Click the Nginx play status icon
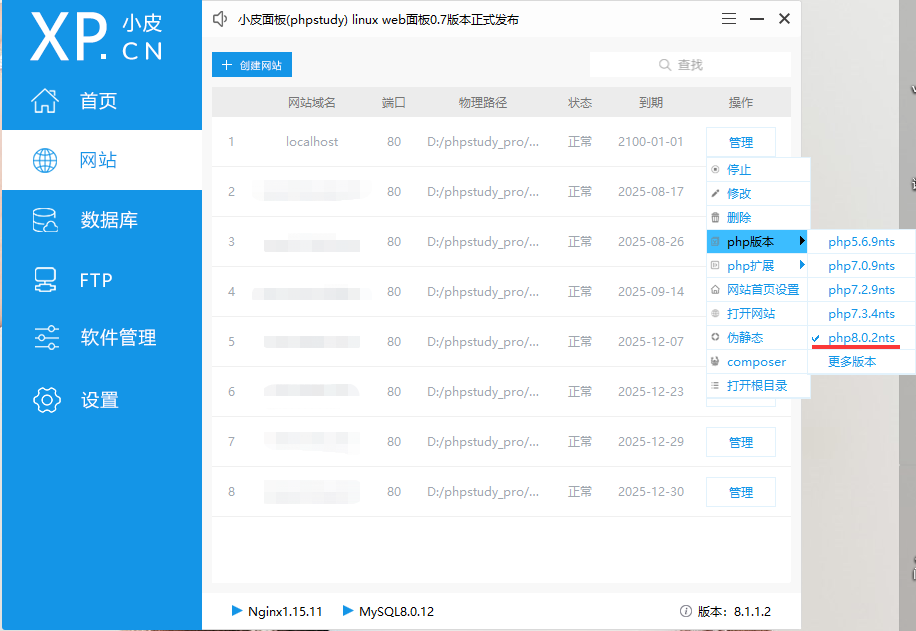 [237, 611]
